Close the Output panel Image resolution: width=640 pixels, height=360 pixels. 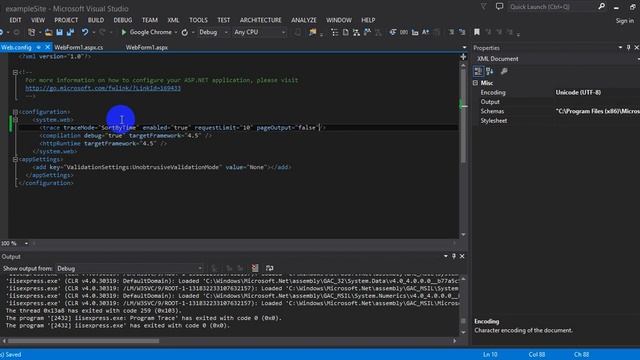462,256
